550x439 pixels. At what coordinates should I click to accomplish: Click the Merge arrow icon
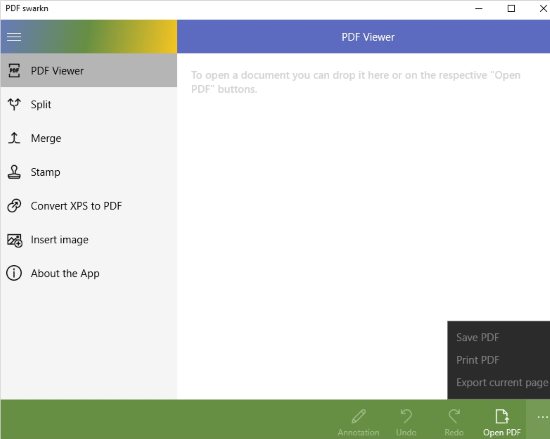coord(14,138)
